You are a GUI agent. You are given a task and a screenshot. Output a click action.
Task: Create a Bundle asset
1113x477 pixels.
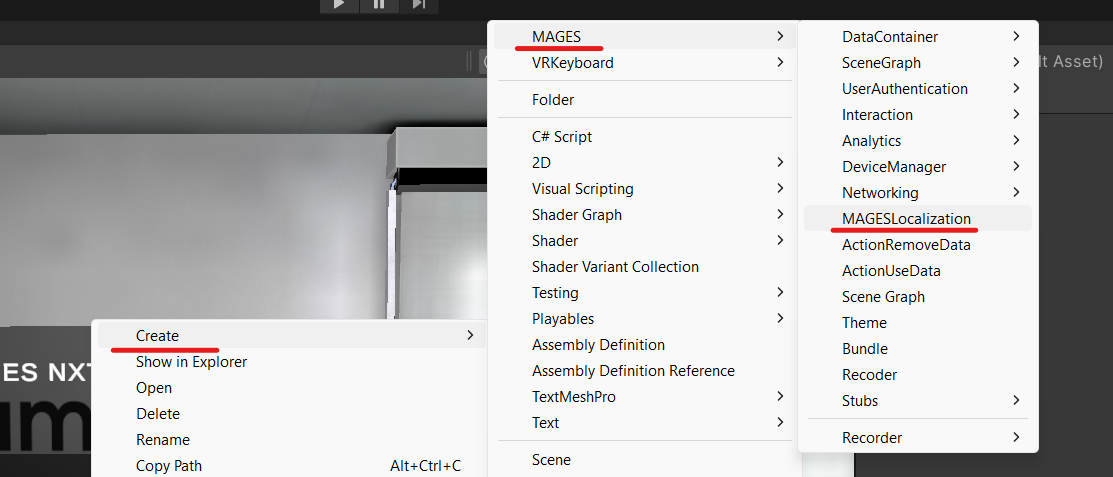point(918,349)
